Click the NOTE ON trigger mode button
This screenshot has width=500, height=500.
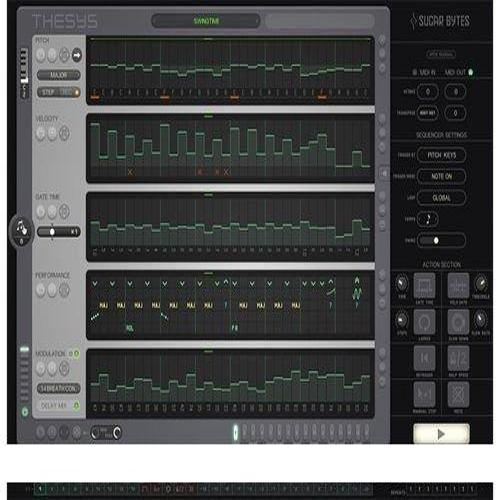441,176
